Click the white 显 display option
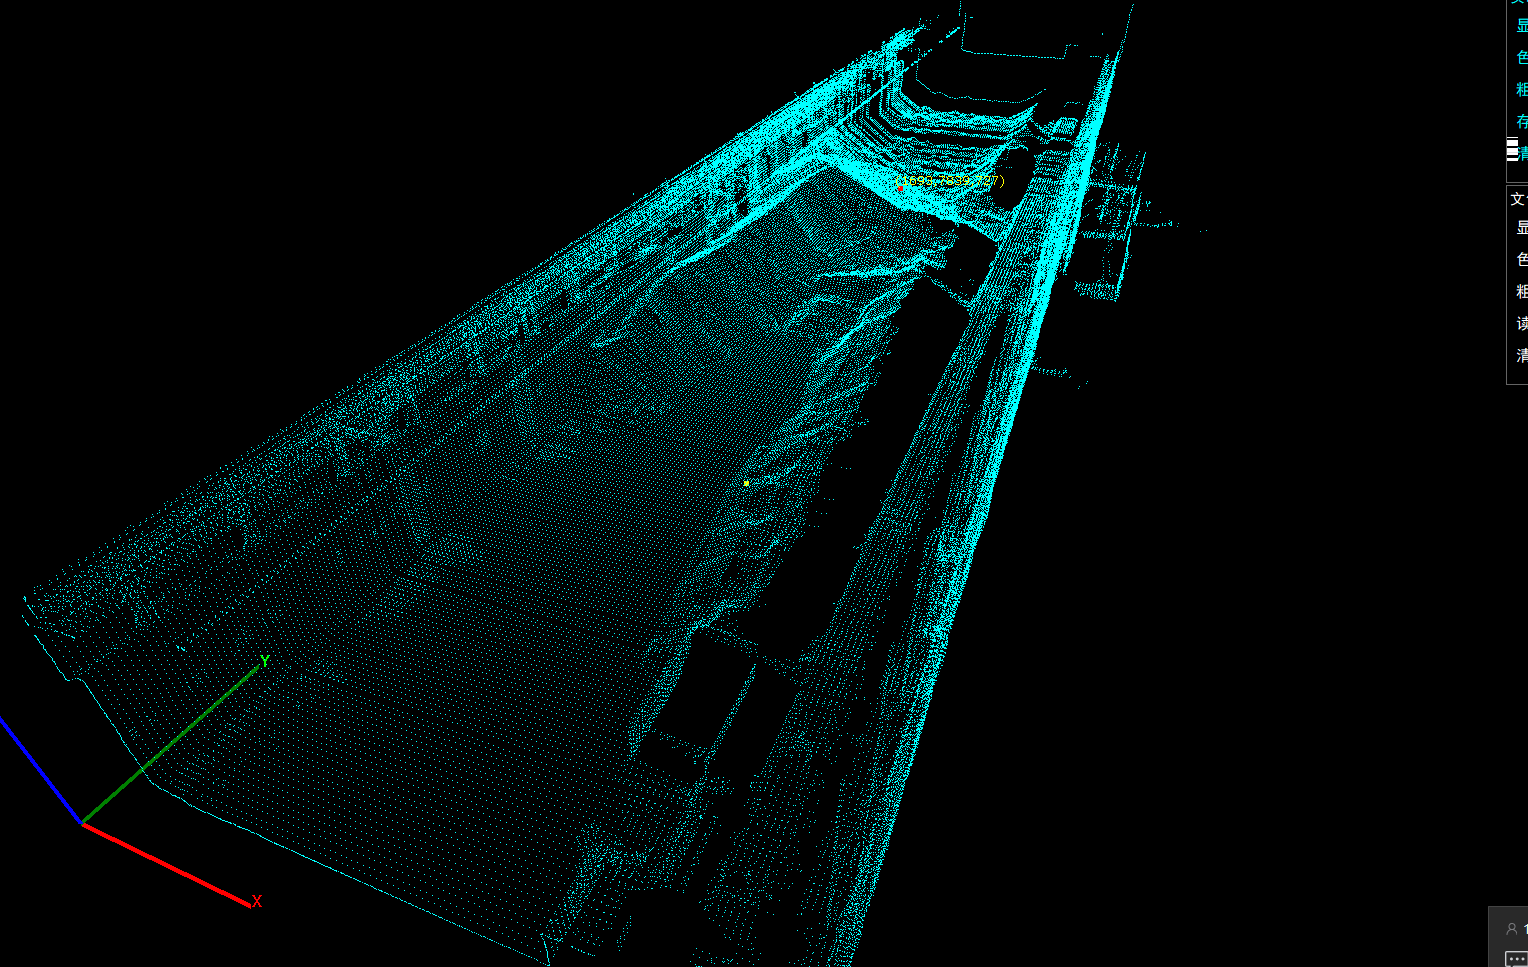Viewport: 1528px width, 967px height. pos(1521,228)
